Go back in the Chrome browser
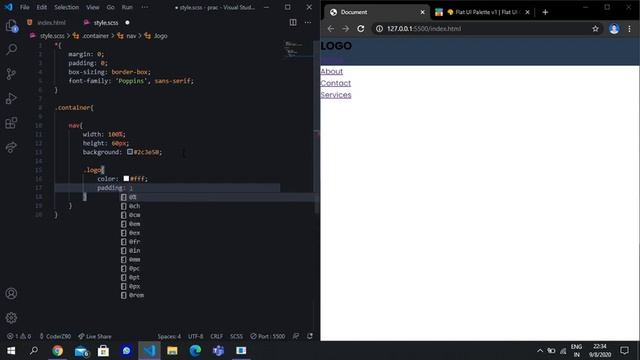The height and width of the screenshot is (360, 640). (331, 29)
